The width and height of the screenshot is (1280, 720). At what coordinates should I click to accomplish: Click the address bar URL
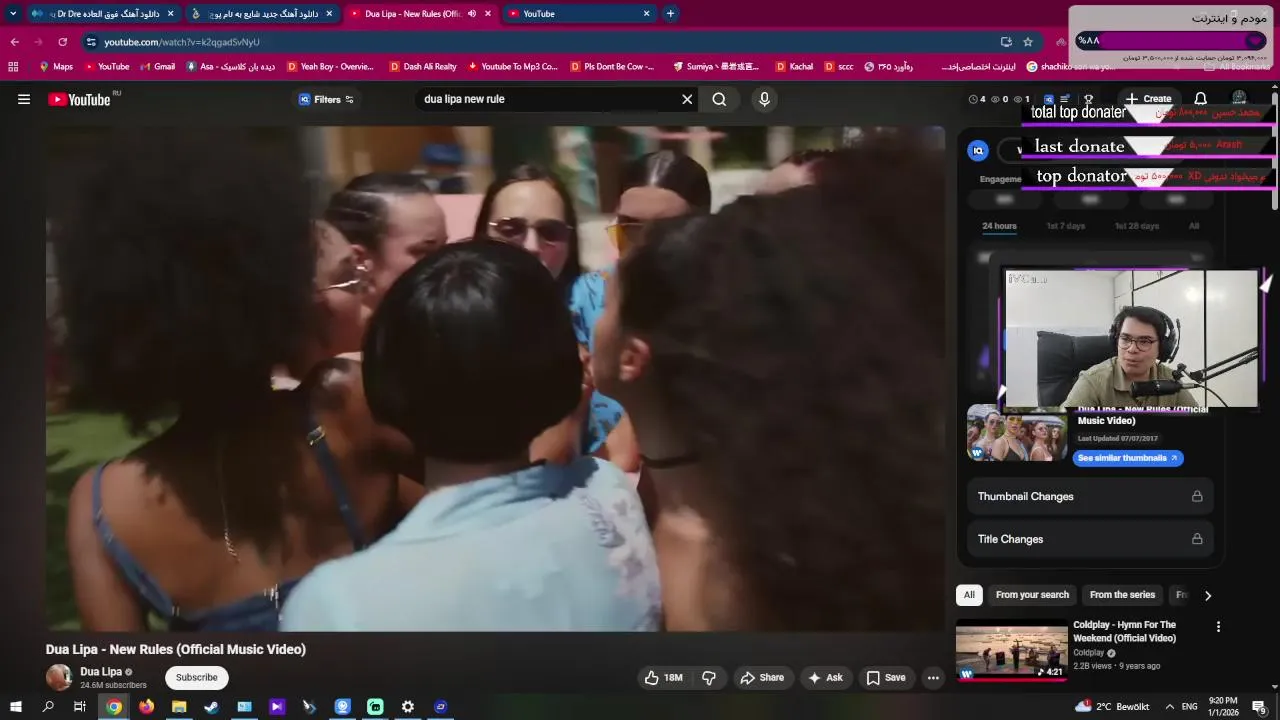coord(181,42)
